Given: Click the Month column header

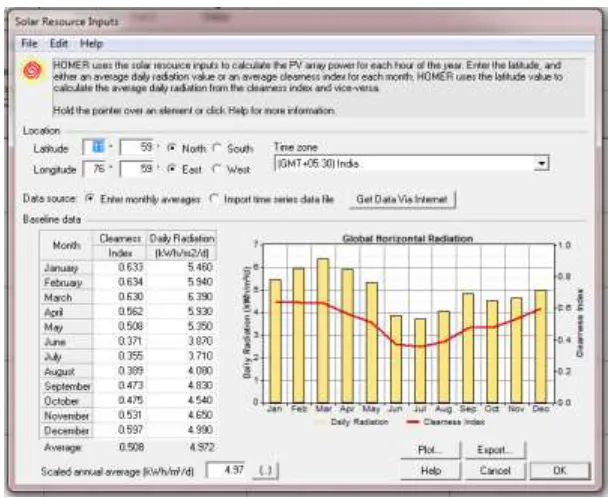Looking at the screenshot, I should [x=66, y=245].
